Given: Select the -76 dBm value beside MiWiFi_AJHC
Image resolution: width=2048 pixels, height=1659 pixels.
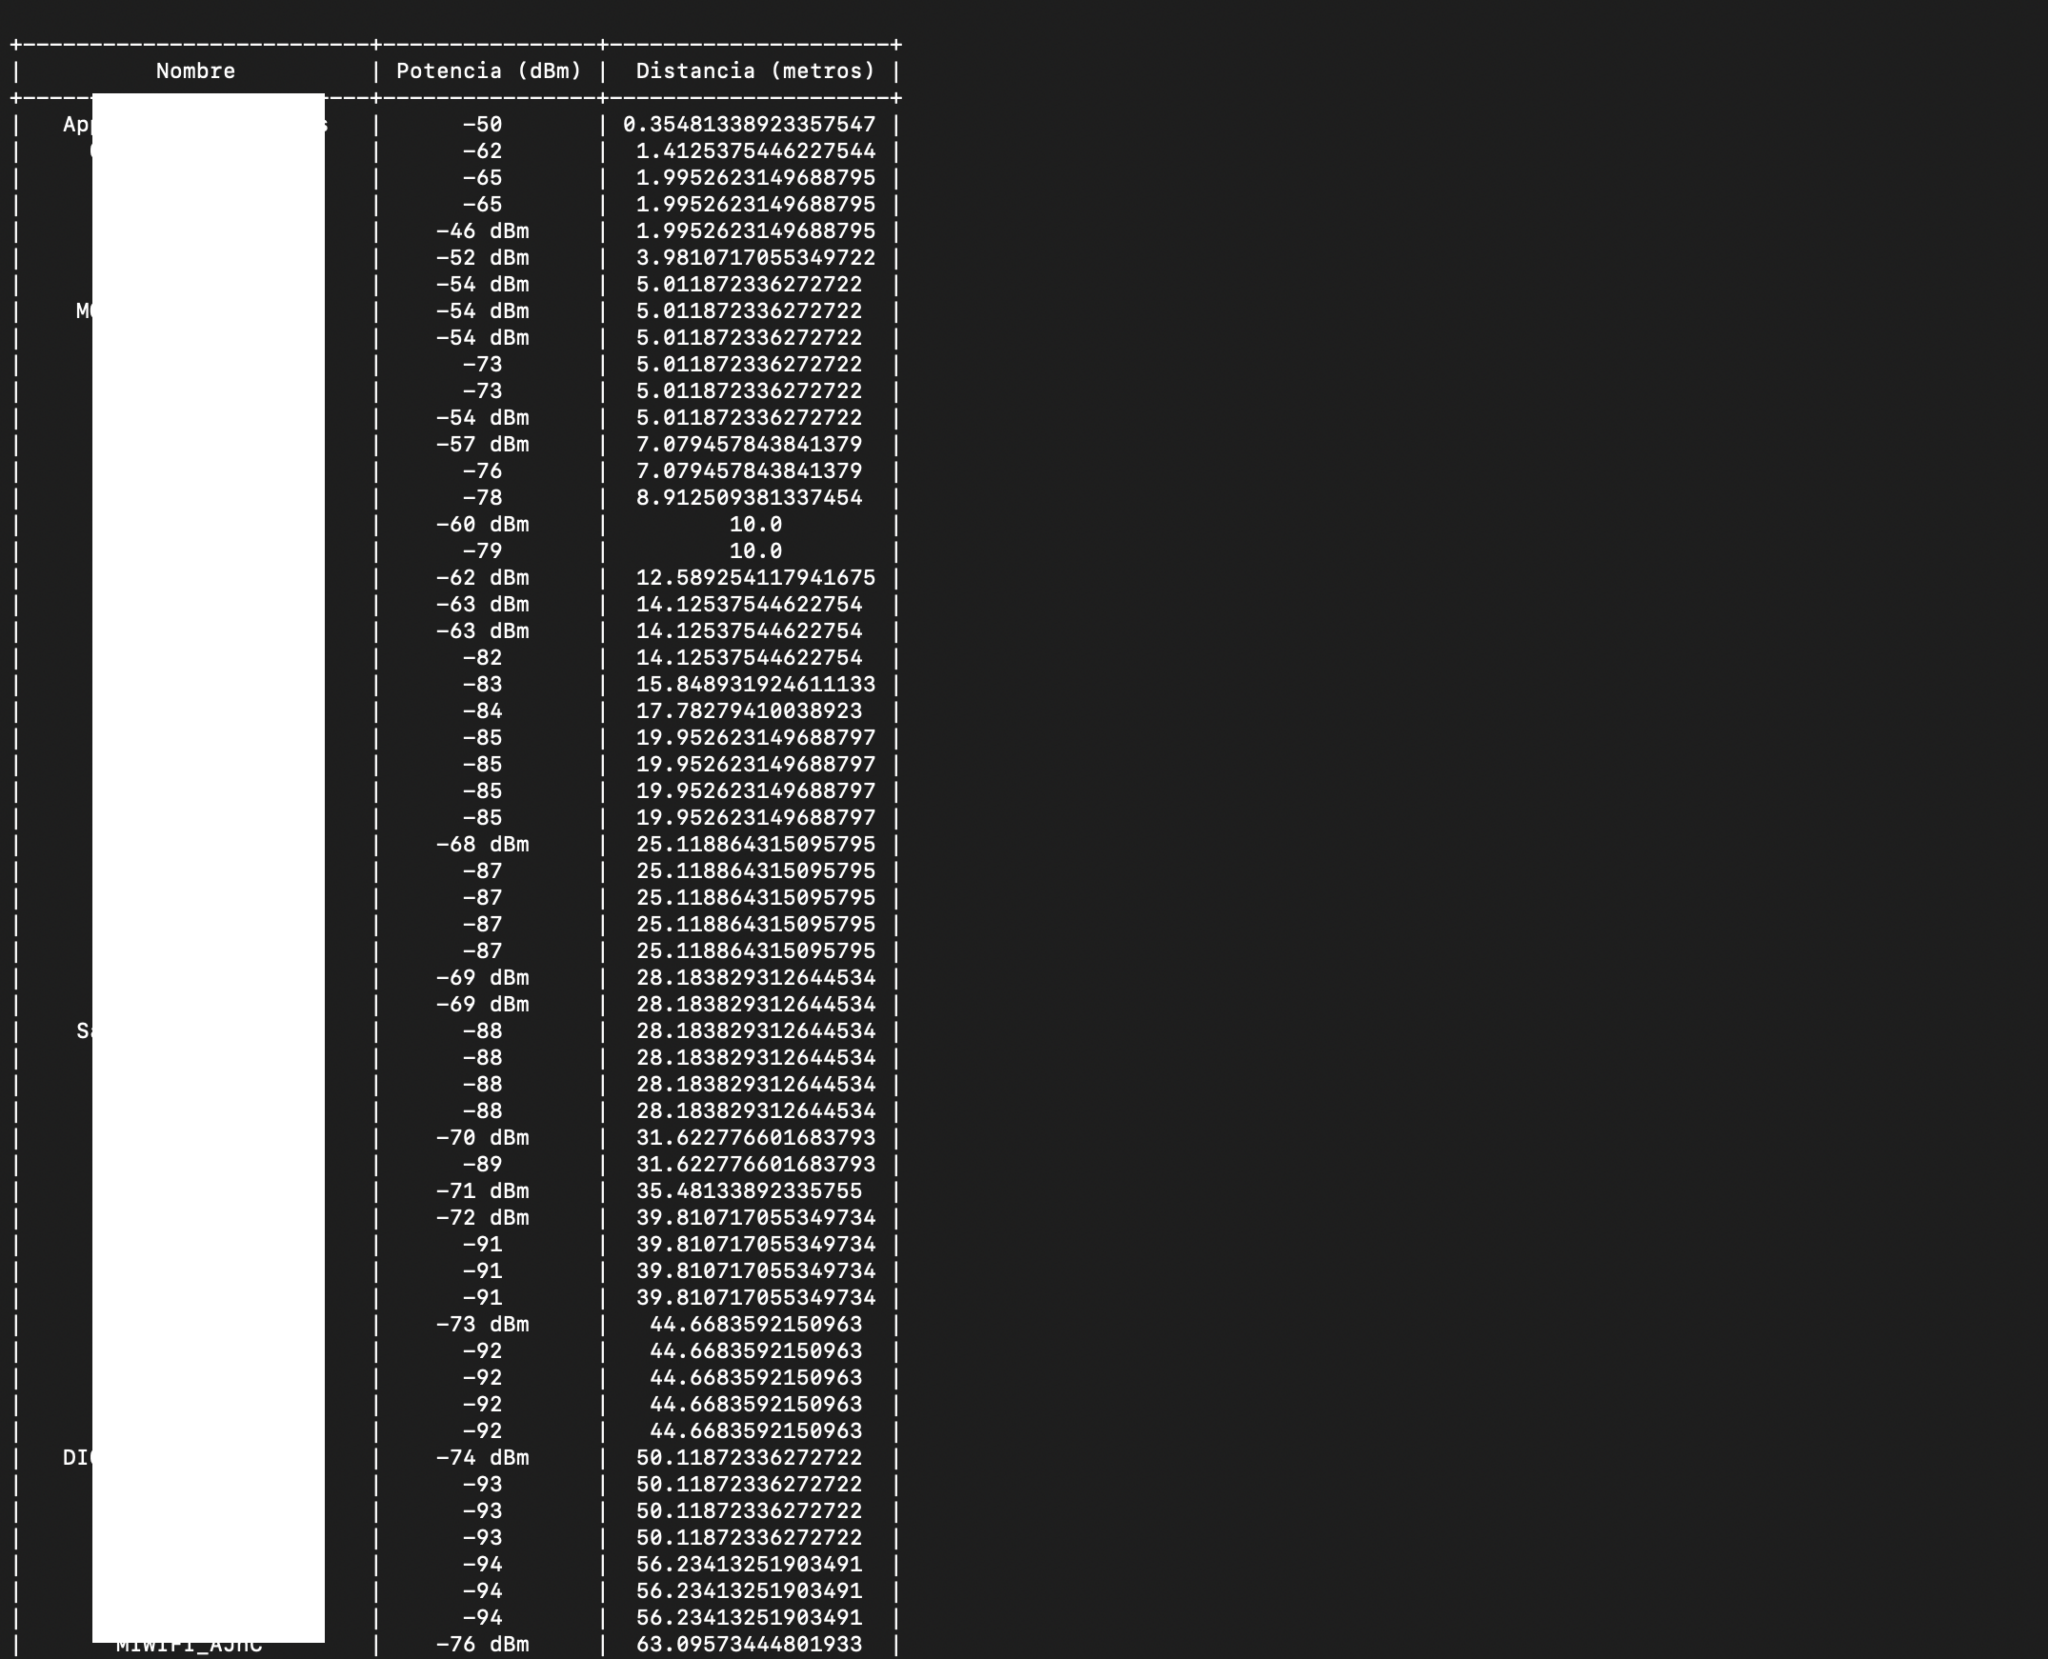Looking at the screenshot, I should pyautogui.click(x=483, y=1644).
